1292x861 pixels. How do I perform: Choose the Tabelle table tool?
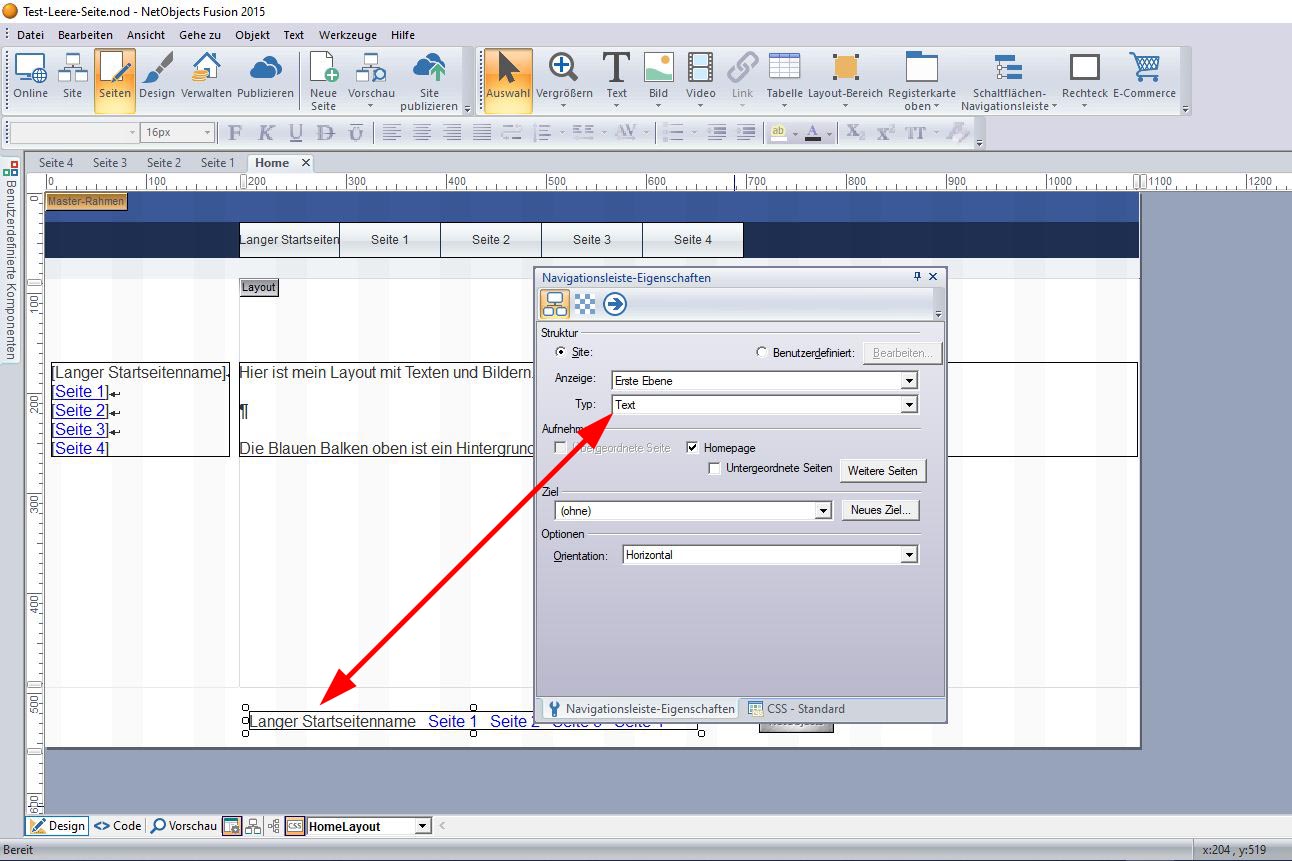click(x=784, y=76)
